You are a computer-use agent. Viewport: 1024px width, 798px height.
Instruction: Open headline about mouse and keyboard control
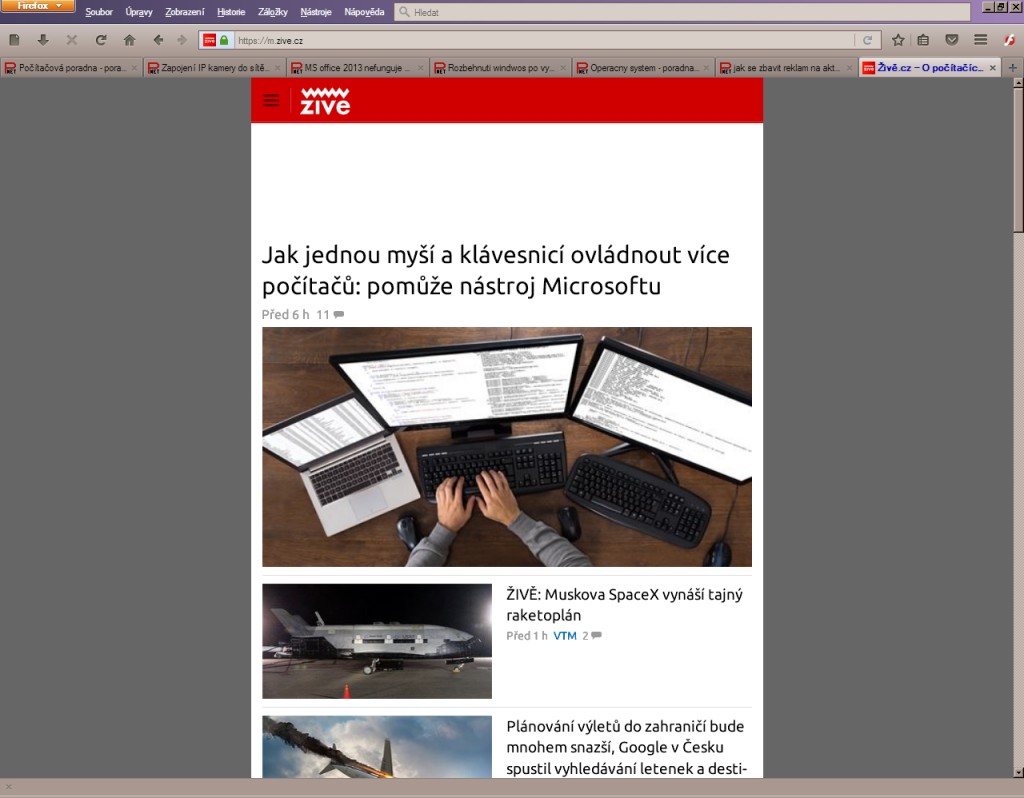(495, 270)
